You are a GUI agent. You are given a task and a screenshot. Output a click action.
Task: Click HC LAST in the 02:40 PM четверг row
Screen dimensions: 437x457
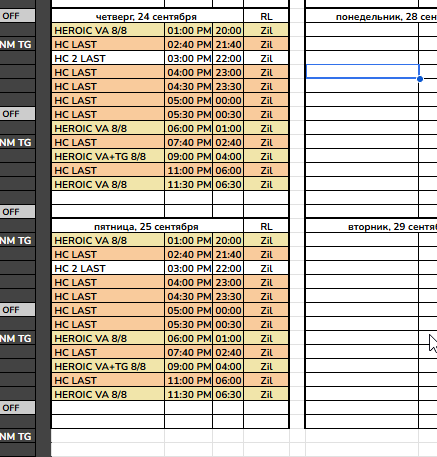108,44
